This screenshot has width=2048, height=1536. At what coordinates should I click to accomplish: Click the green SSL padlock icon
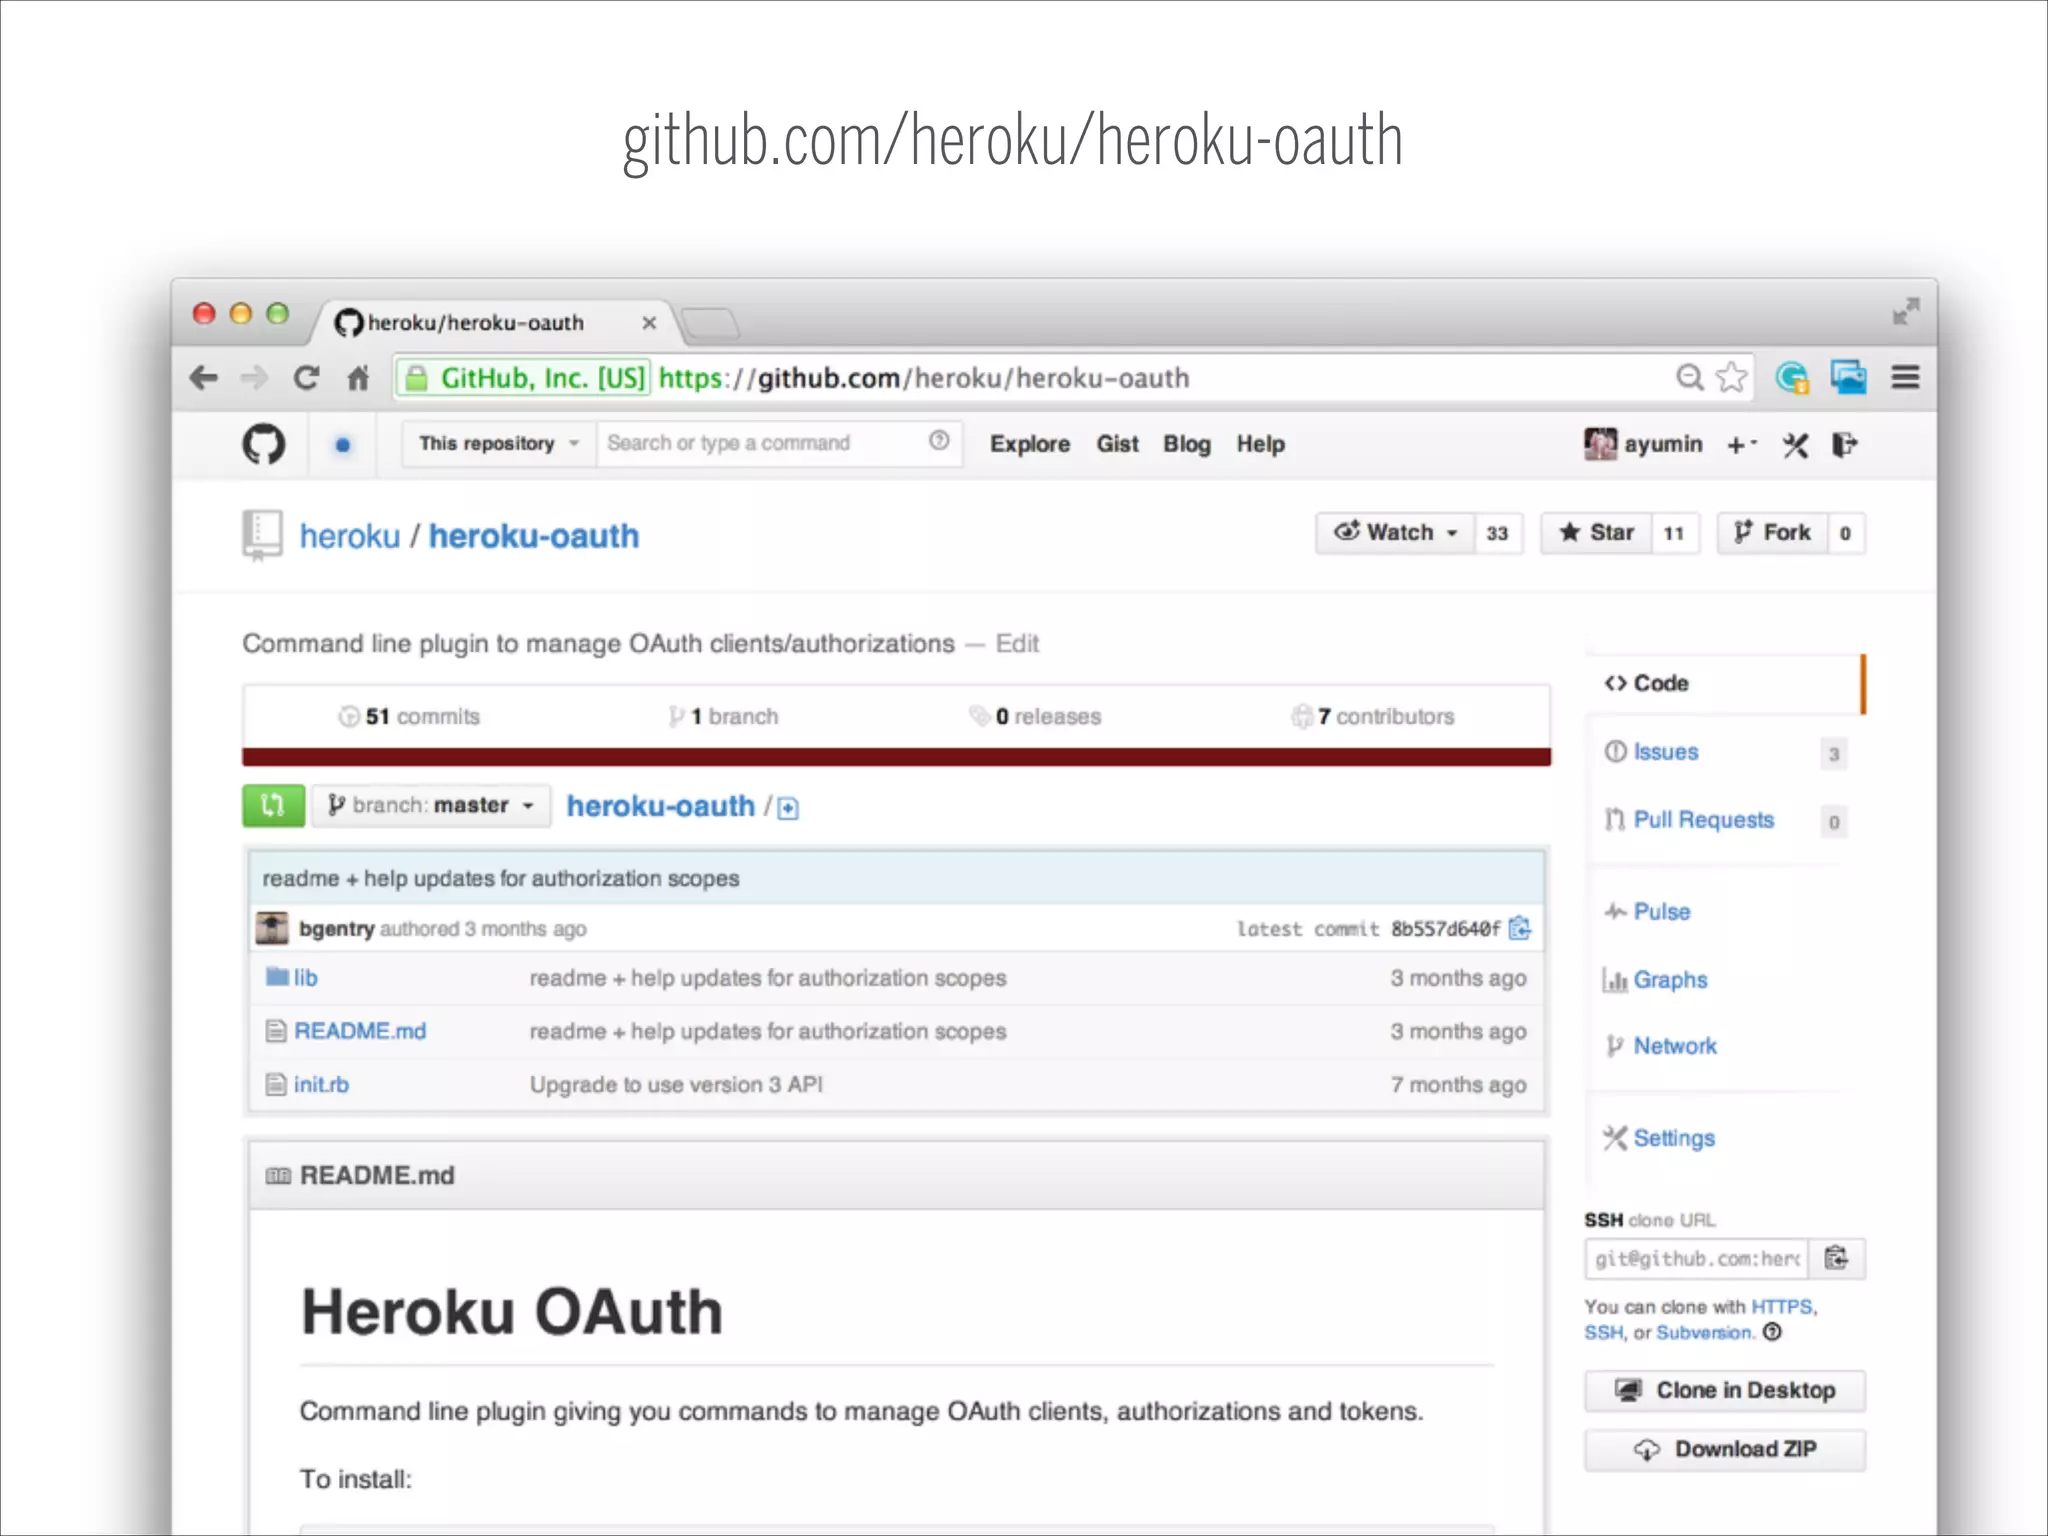coord(417,378)
